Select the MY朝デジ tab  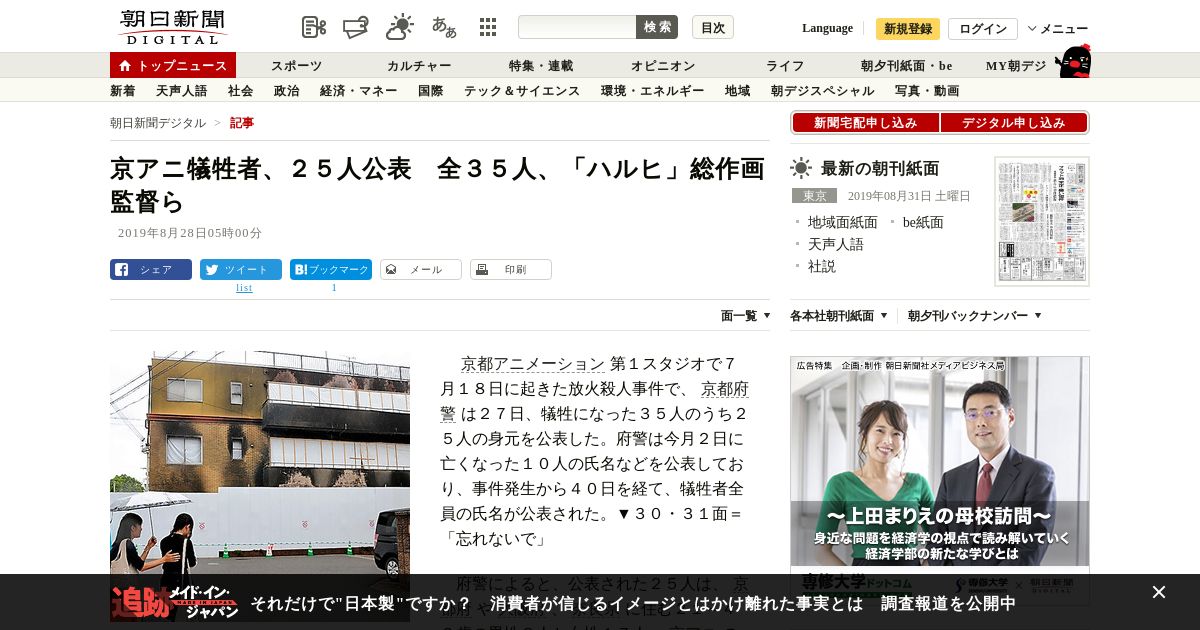(x=1016, y=66)
